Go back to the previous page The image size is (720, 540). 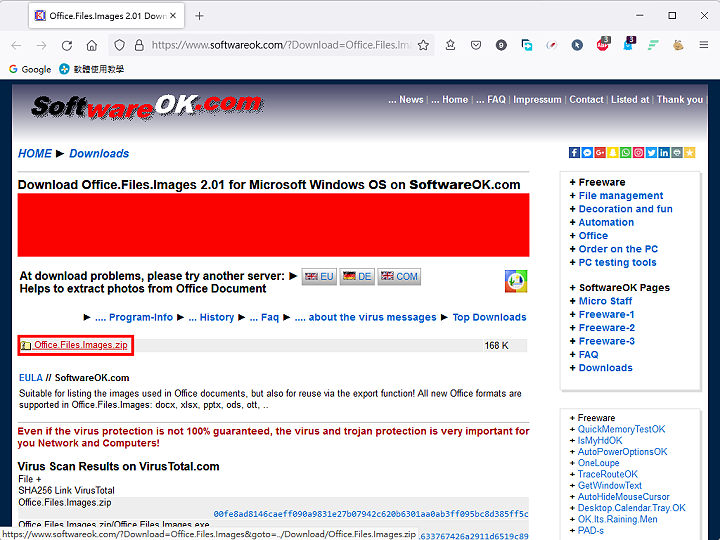[x=17, y=45]
